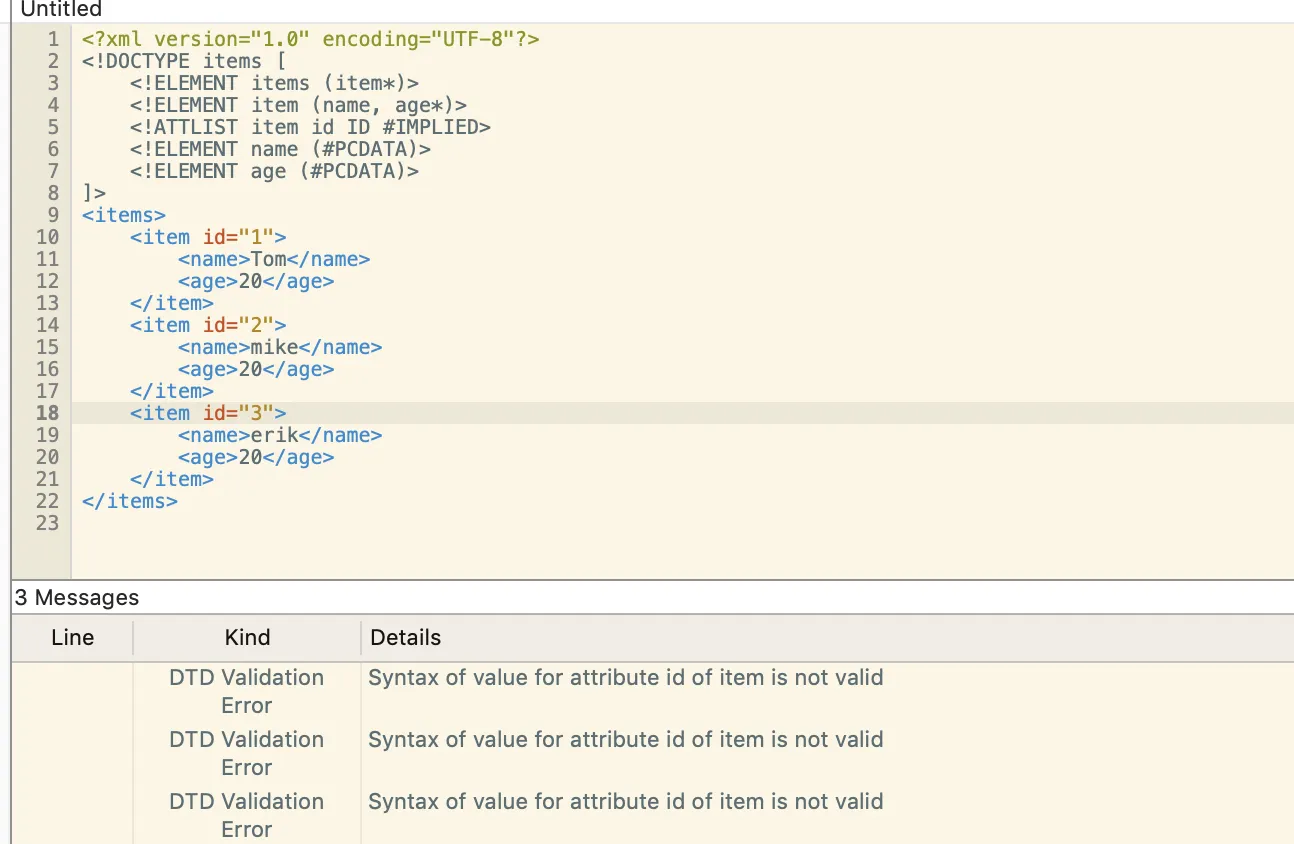Click the ATTLIST item id declaration
The width and height of the screenshot is (1294, 844).
pyautogui.click(x=310, y=127)
